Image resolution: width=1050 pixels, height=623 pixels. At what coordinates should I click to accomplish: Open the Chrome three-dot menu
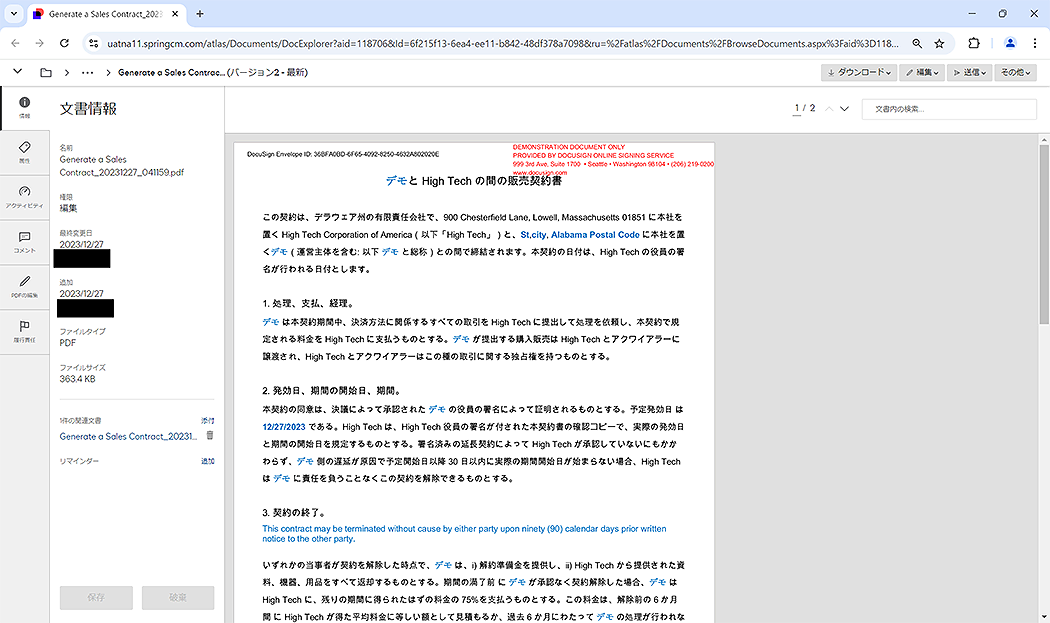pyautogui.click(x=1035, y=44)
